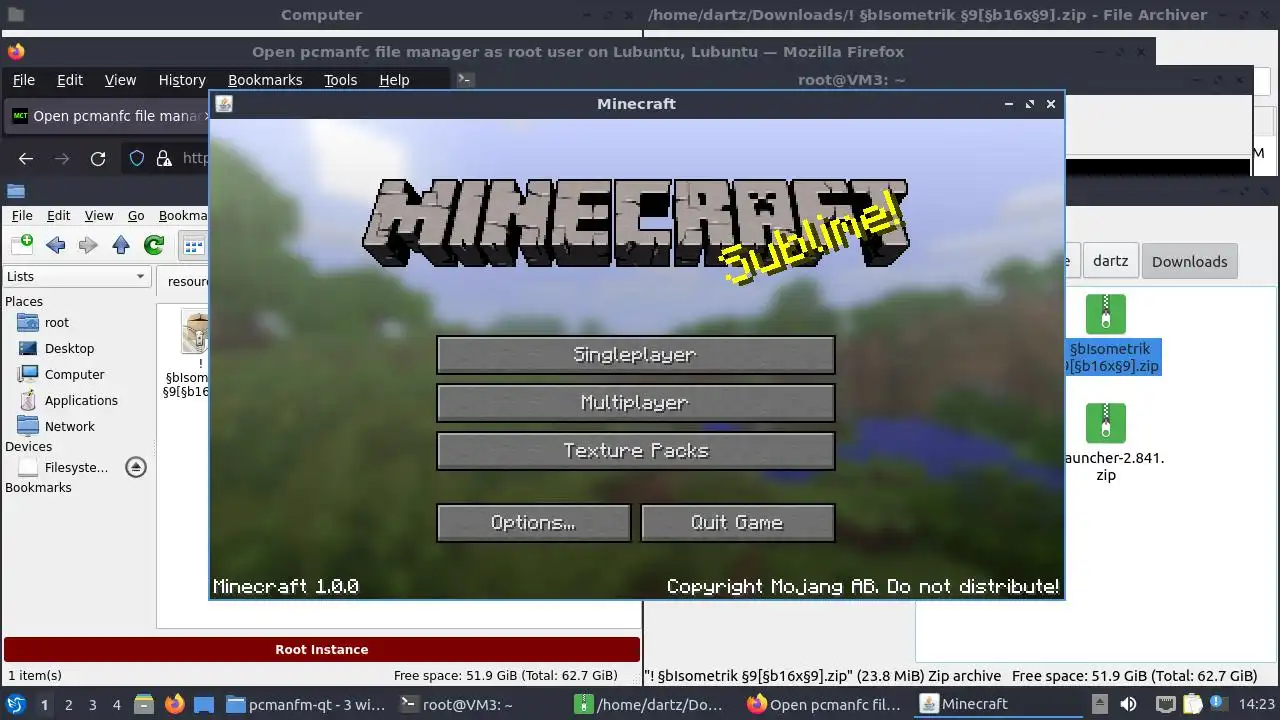Open pcmanfm File menu

pos(22,216)
